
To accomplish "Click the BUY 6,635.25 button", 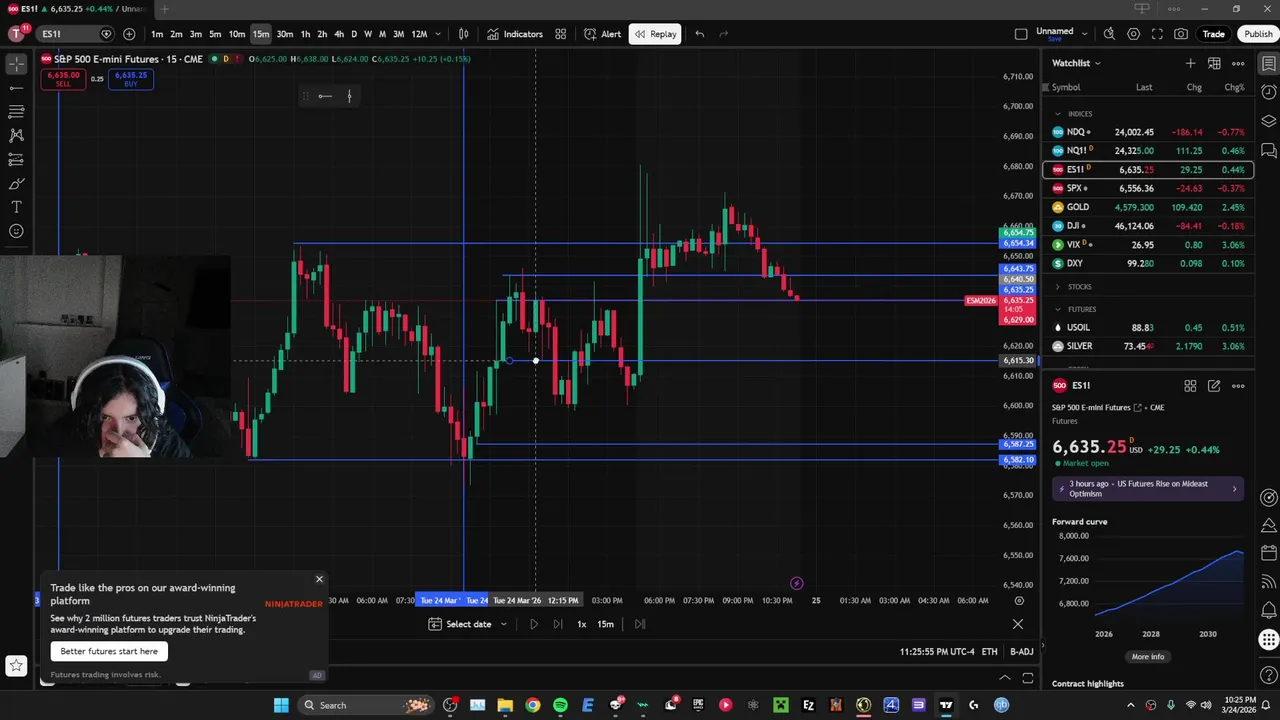I will pos(131,79).
